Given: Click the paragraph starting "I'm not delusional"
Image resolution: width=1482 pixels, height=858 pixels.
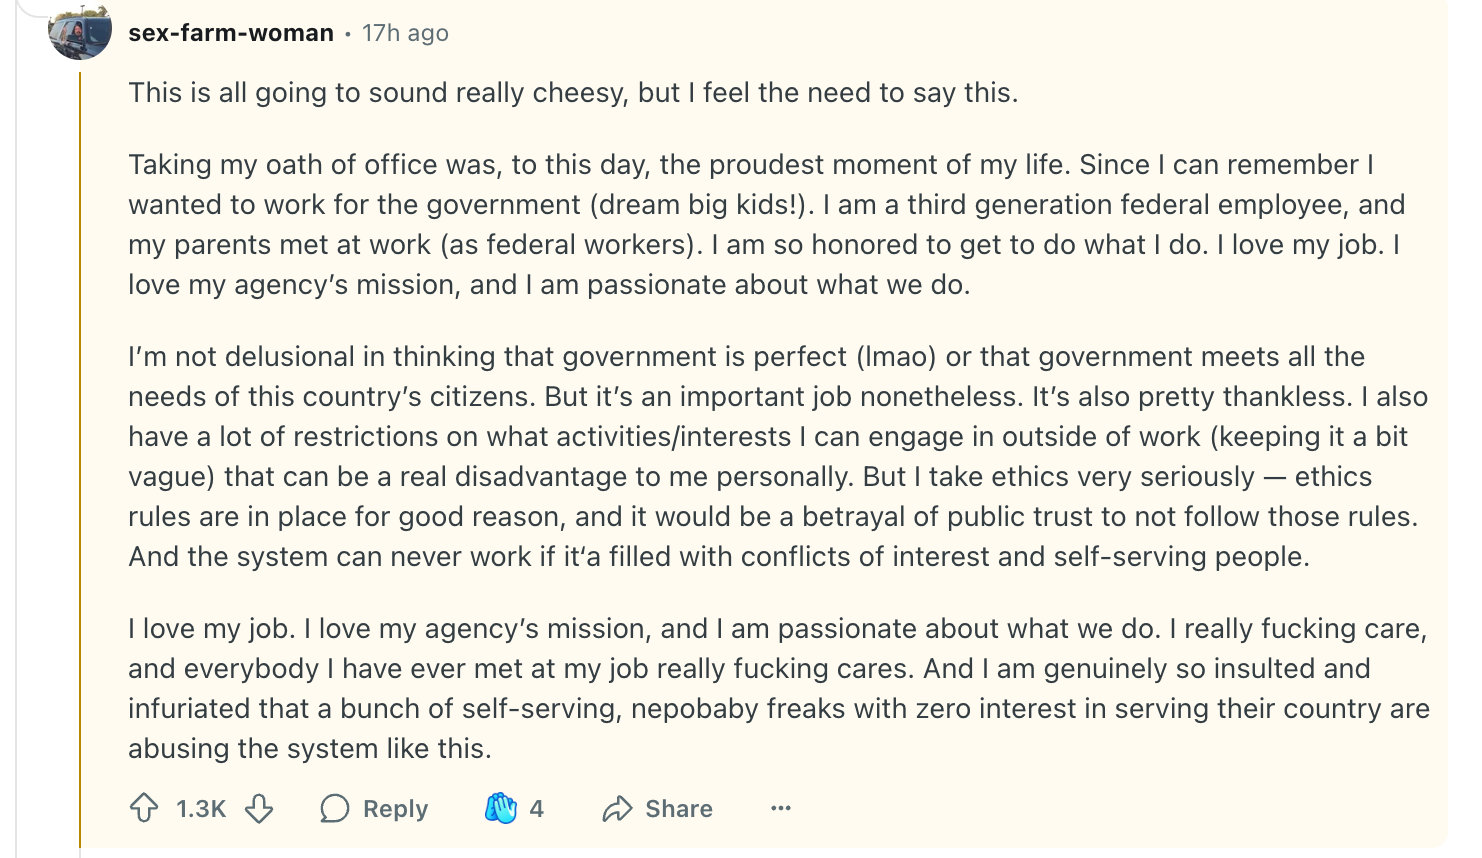Looking at the screenshot, I should pyautogui.click(x=777, y=456).
